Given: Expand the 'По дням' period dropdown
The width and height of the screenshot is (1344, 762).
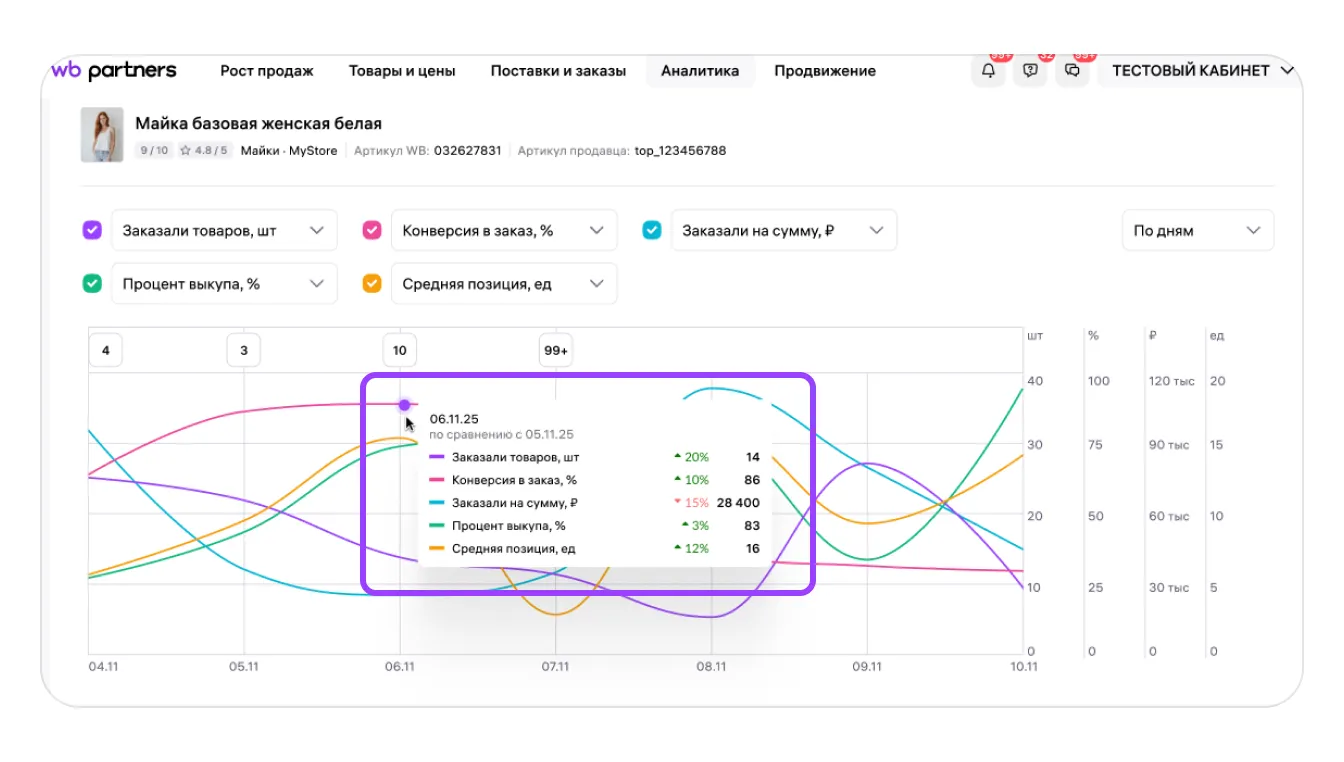Looking at the screenshot, I should (1197, 230).
